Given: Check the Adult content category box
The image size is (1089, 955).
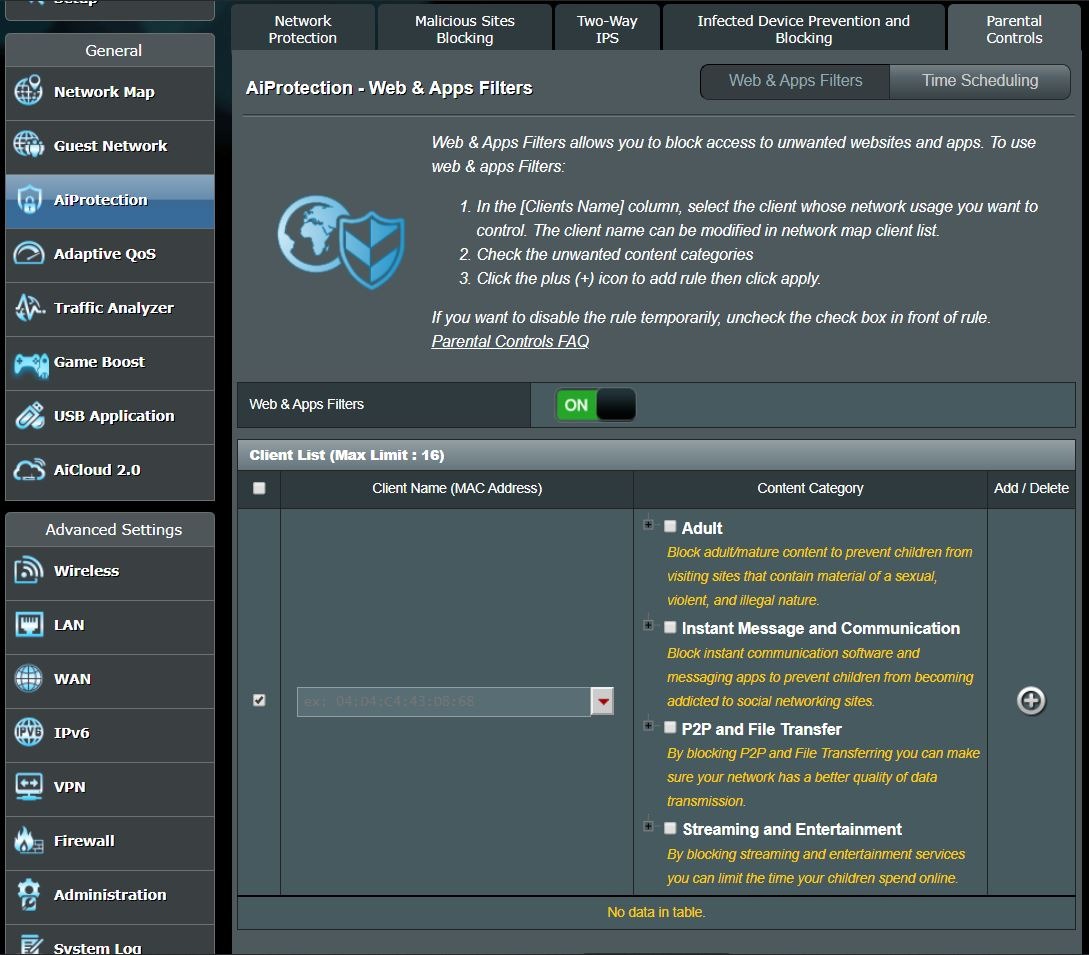Looking at the screenshot, I should click(670, 527).
